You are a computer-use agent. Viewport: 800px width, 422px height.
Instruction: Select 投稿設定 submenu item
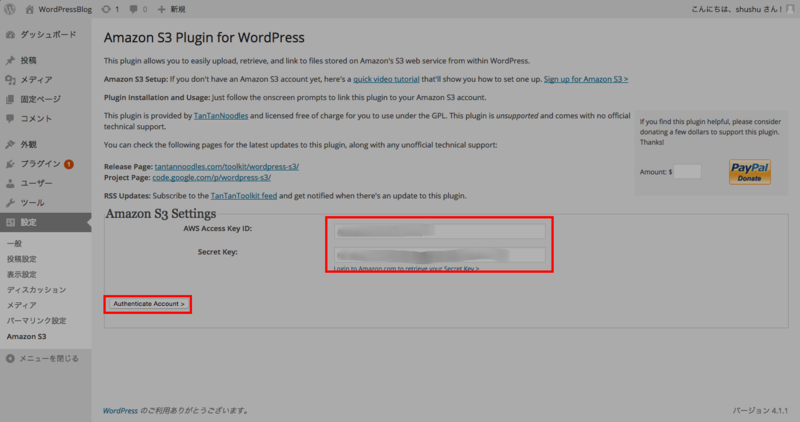[21, 259]
